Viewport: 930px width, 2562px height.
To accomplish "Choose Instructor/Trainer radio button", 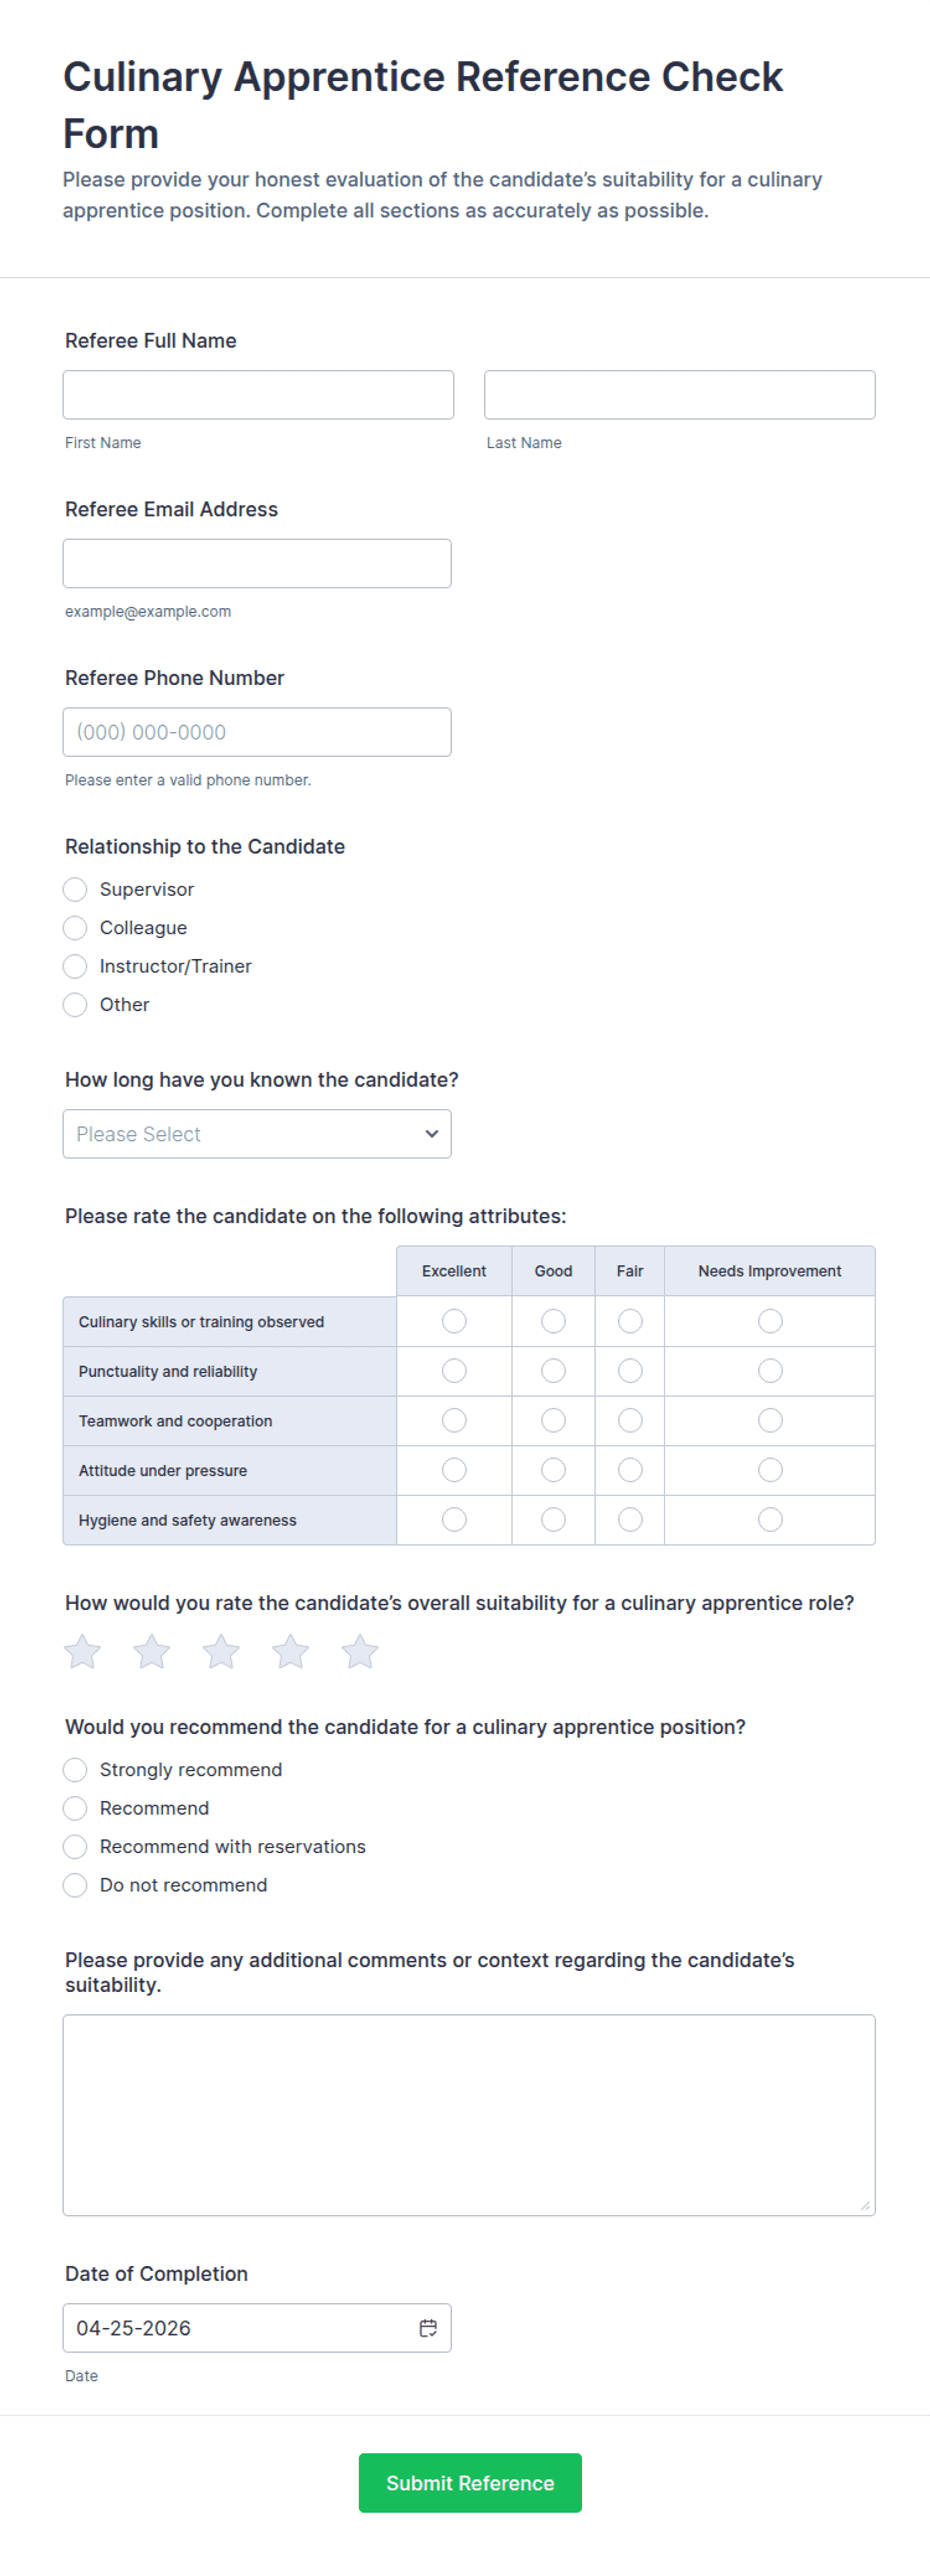I will 75,966.
